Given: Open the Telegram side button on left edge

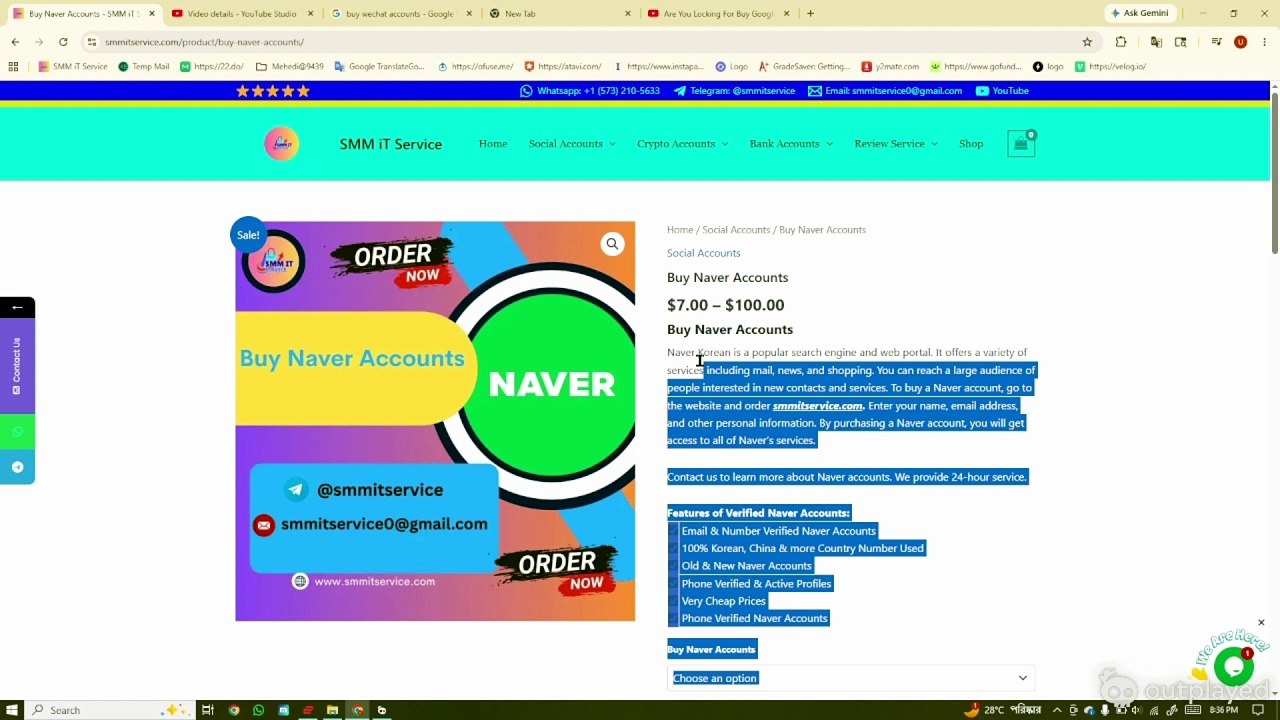Looking at the screenshot, I should coord(17,467).
